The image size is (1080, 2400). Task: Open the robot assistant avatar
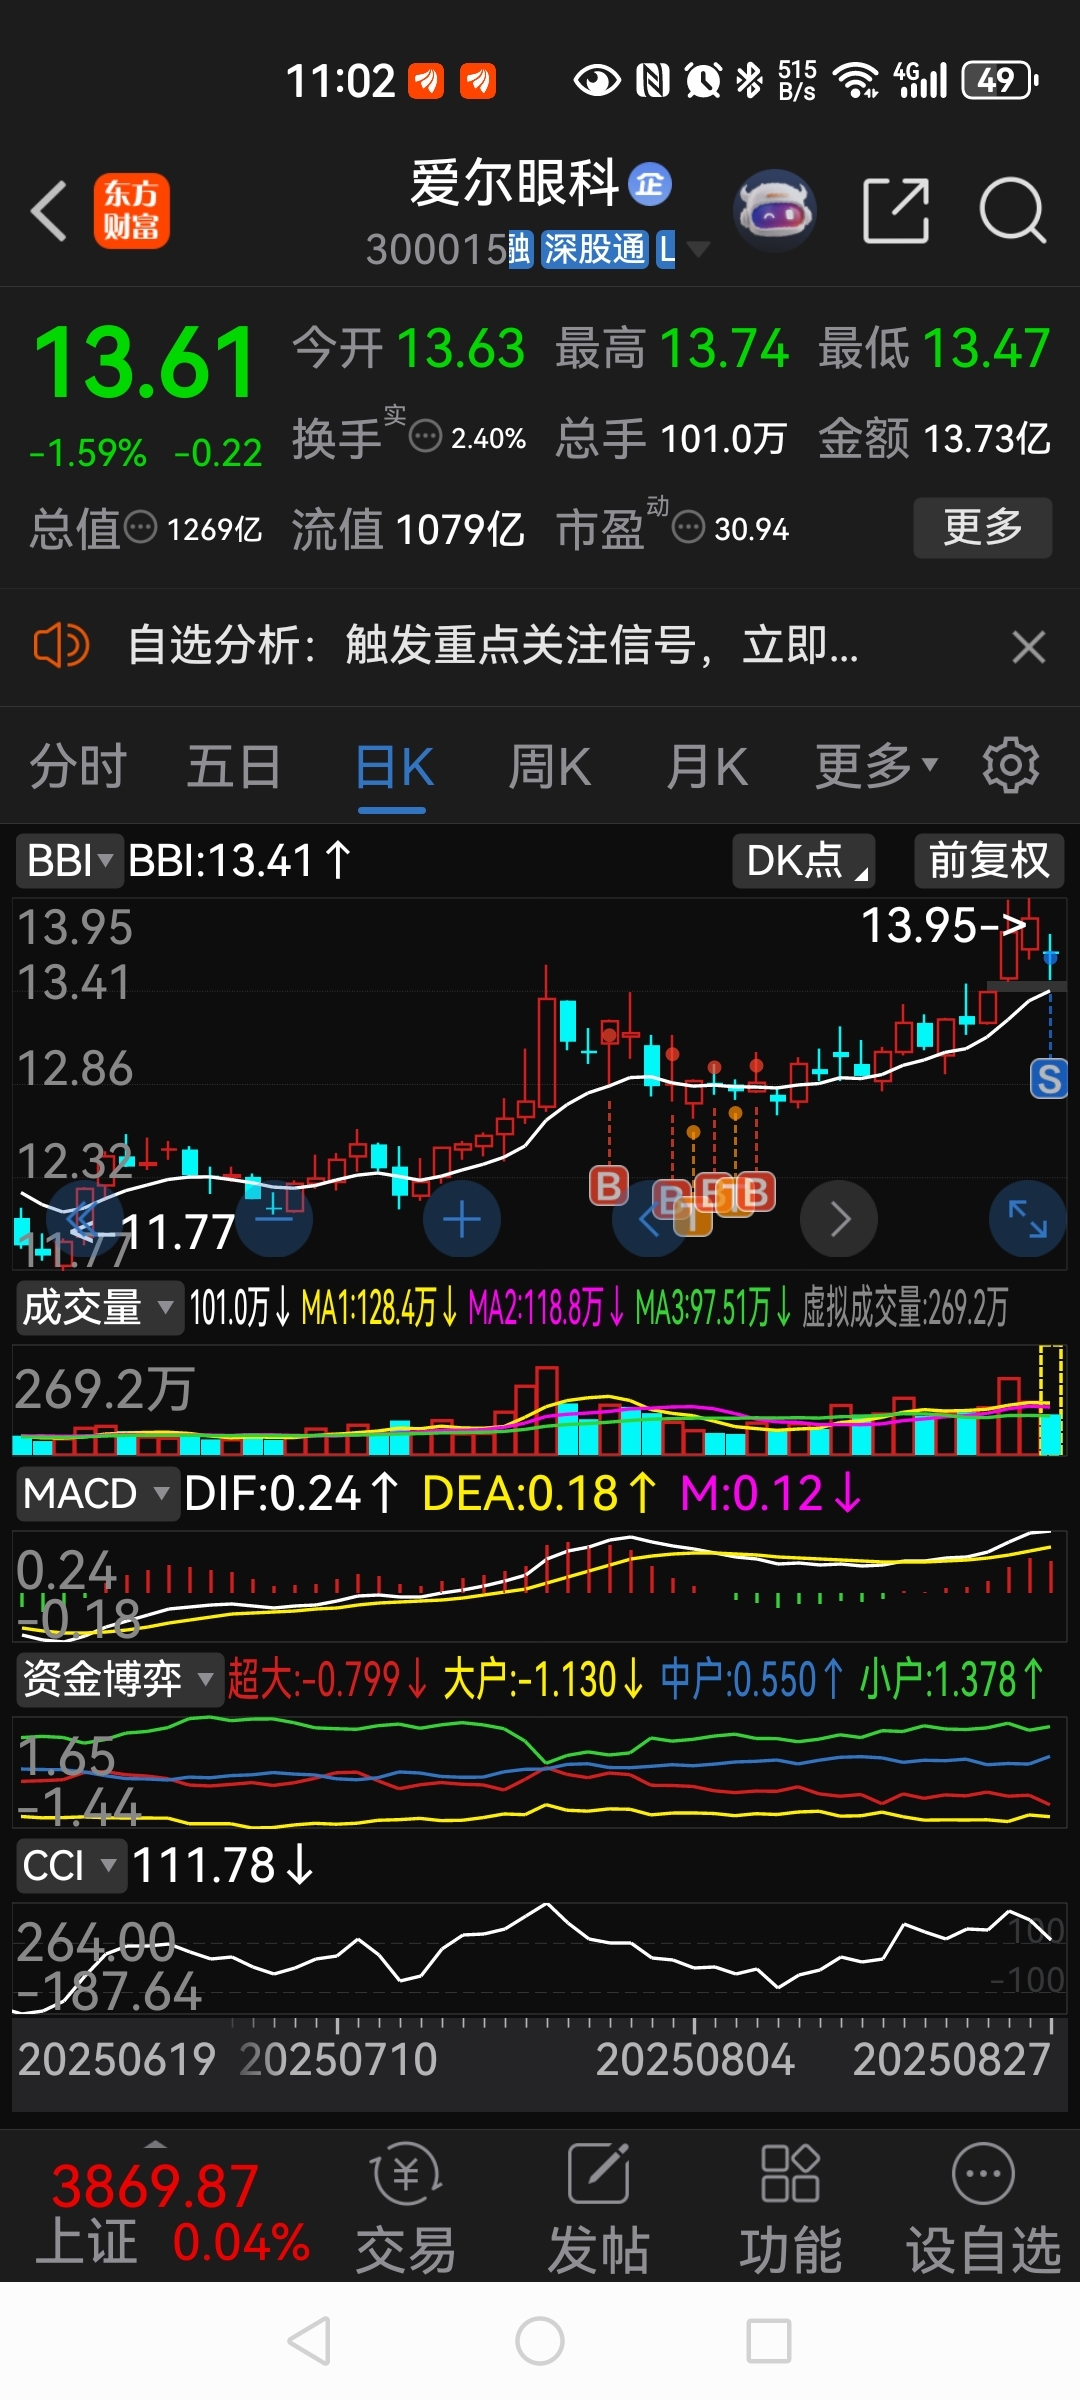click(774, 210)
